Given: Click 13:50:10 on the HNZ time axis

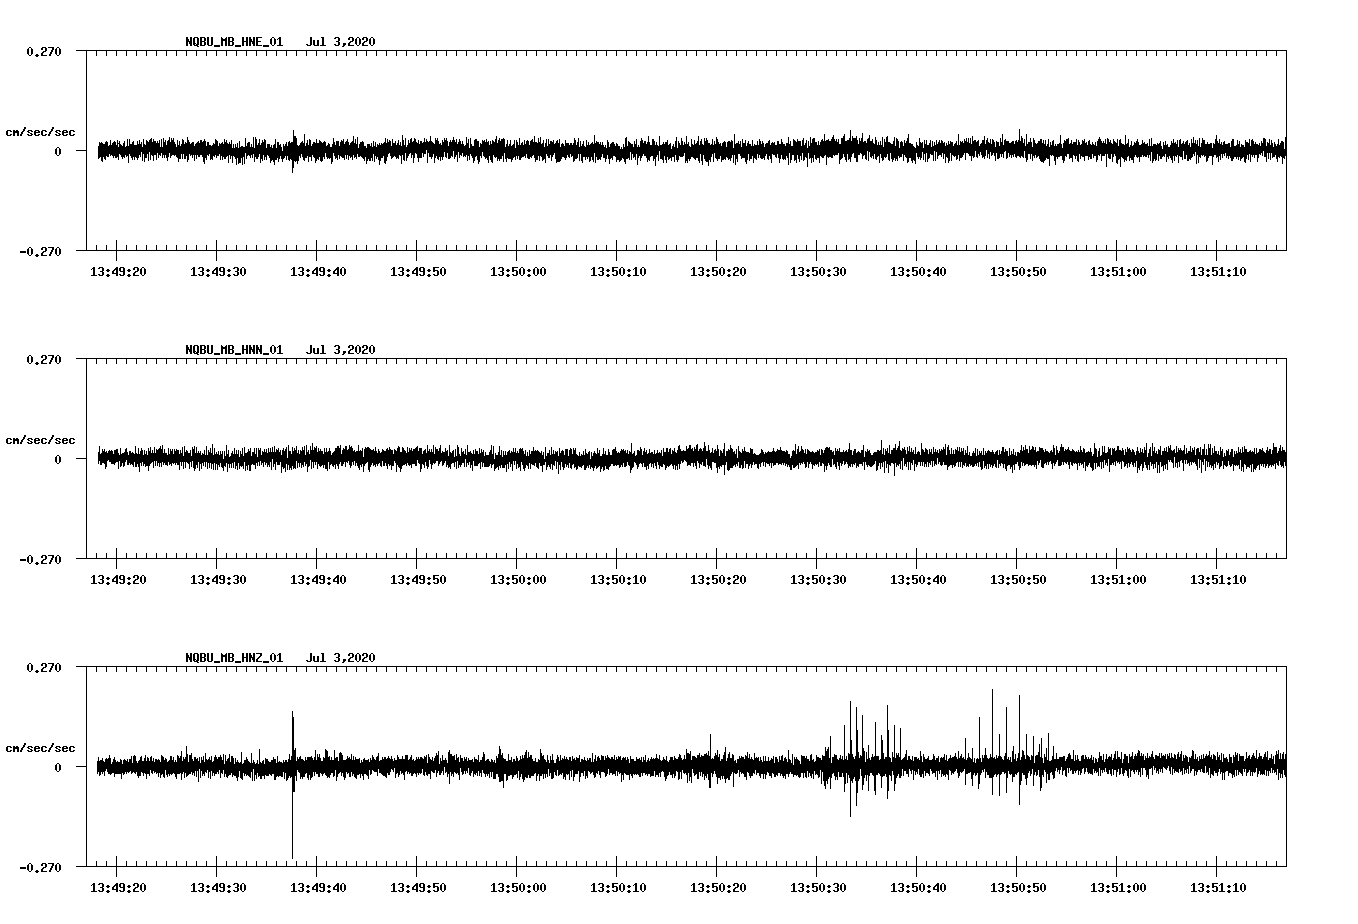Looking at the screenshot, I should 618,888.
